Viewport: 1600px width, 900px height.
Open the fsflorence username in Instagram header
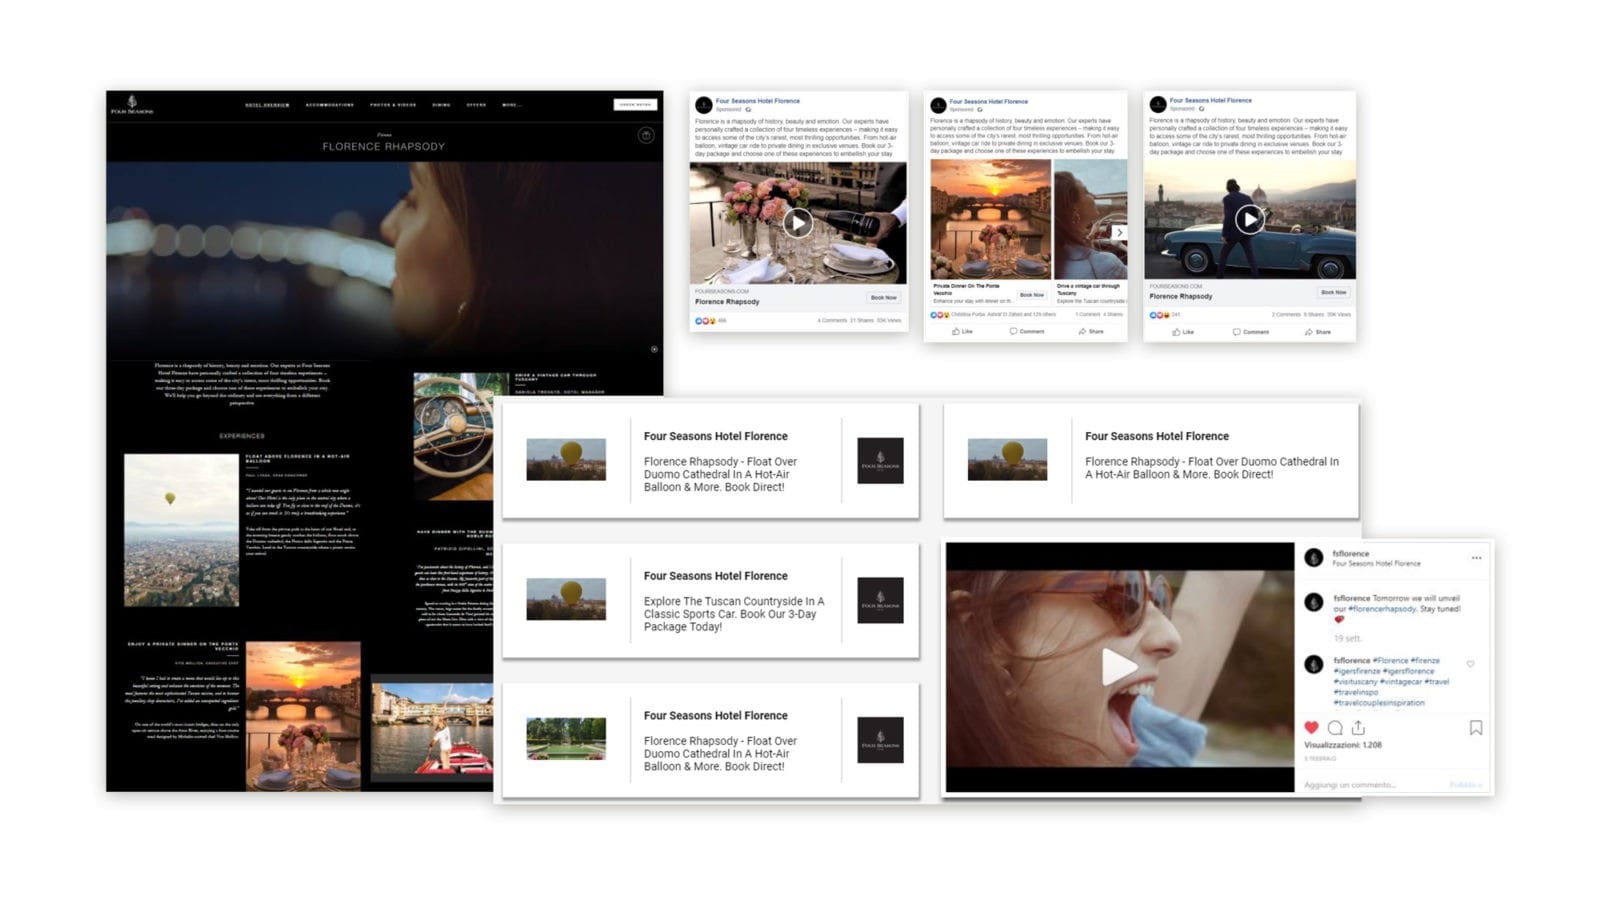tap(1351, 553)
